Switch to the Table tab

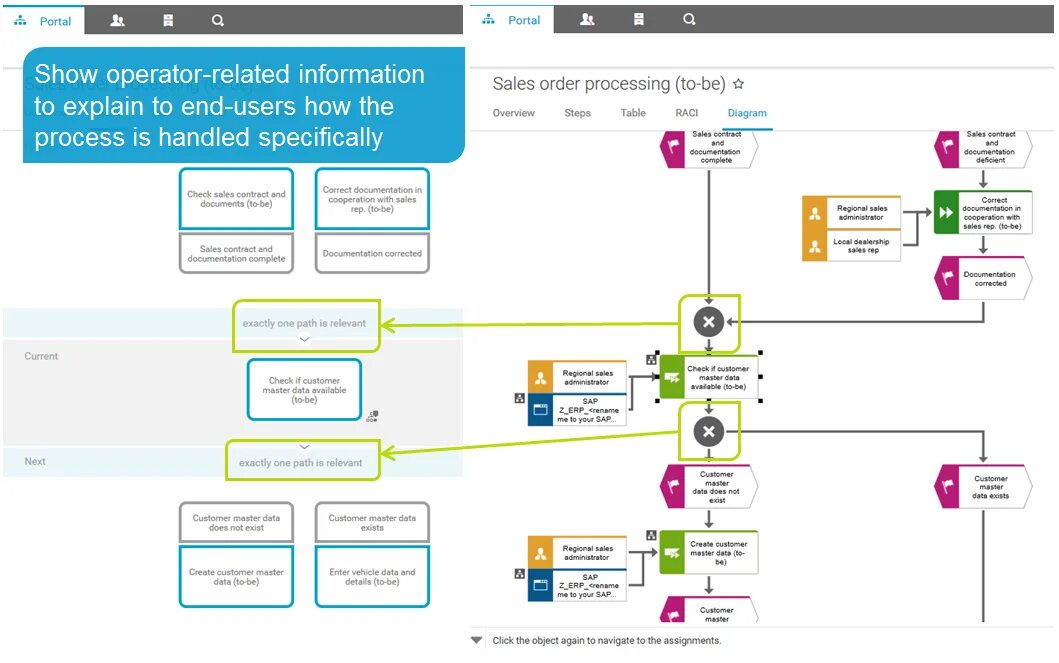coord(633,113)
